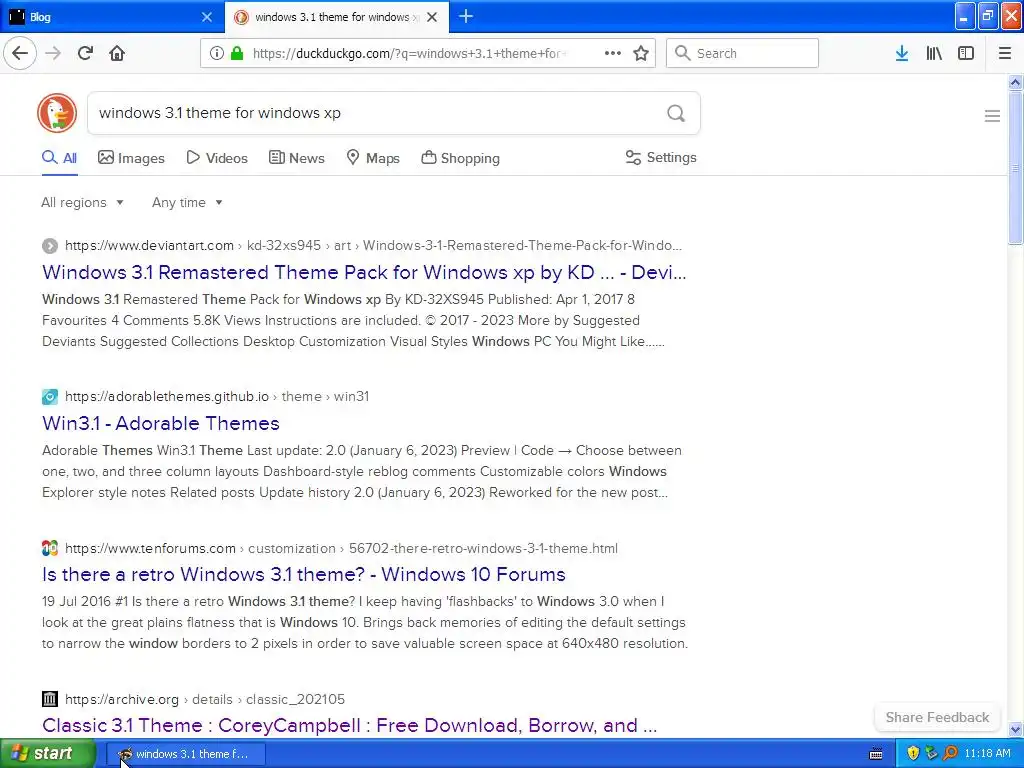
Task: Show site information icon in address bar
Action: point(217,54)
